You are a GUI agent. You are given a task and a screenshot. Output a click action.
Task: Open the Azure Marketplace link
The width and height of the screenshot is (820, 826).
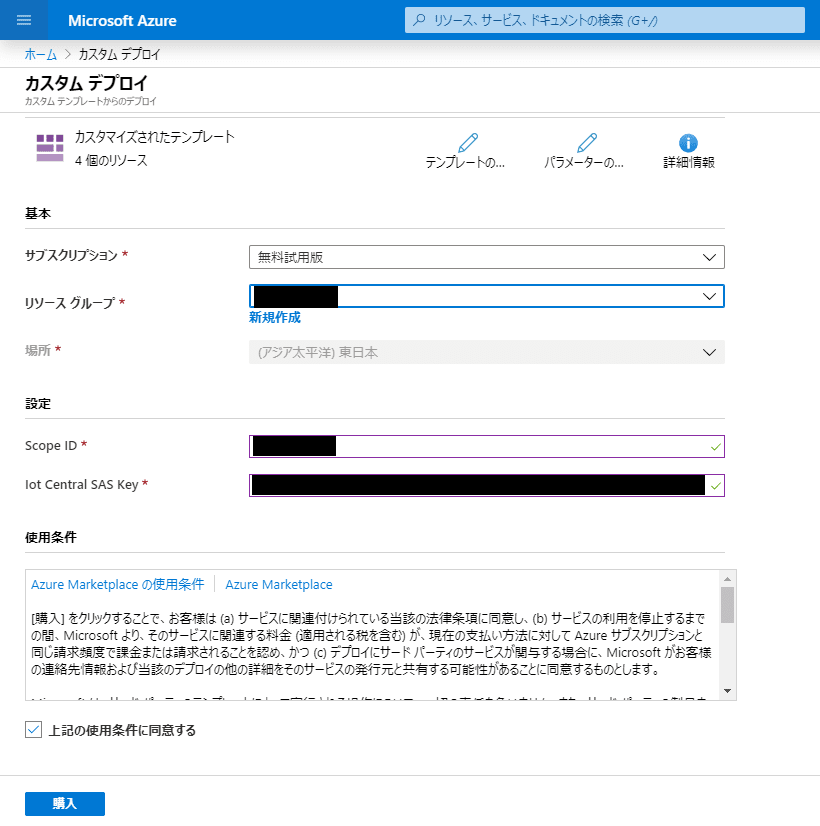[x=279, y=585]
